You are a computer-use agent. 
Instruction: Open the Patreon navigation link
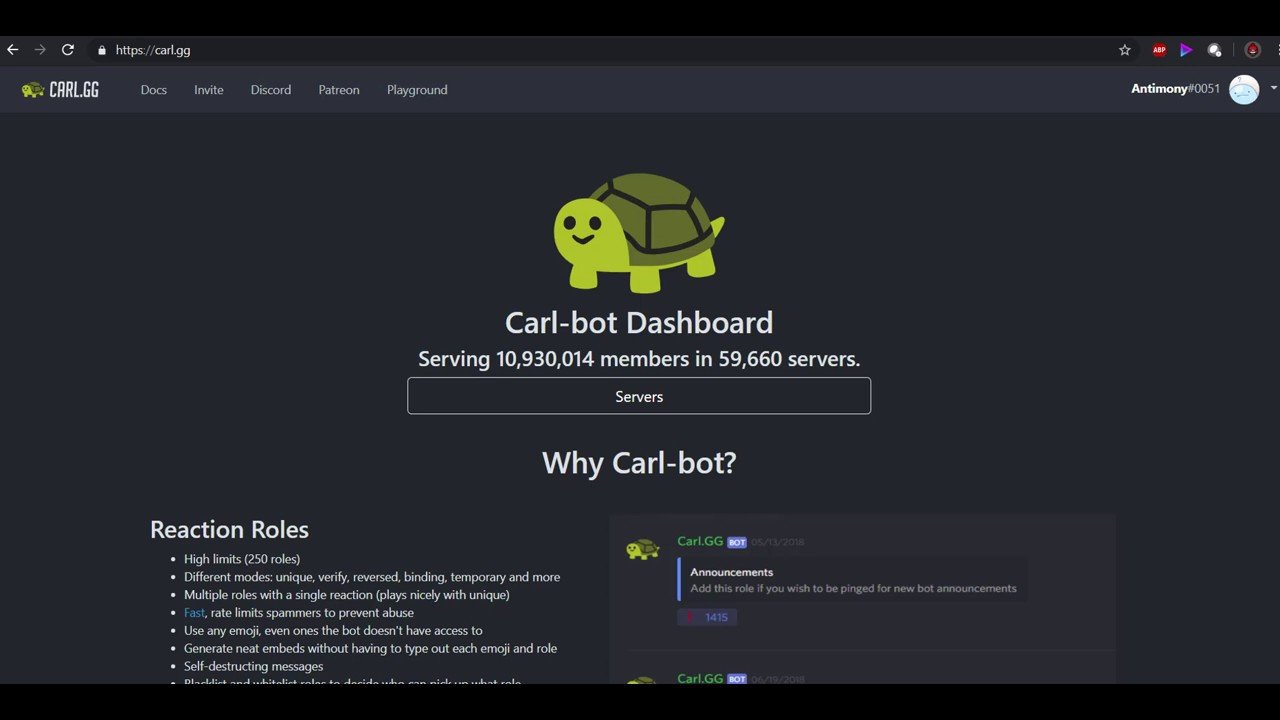click(x=339, y=90)
